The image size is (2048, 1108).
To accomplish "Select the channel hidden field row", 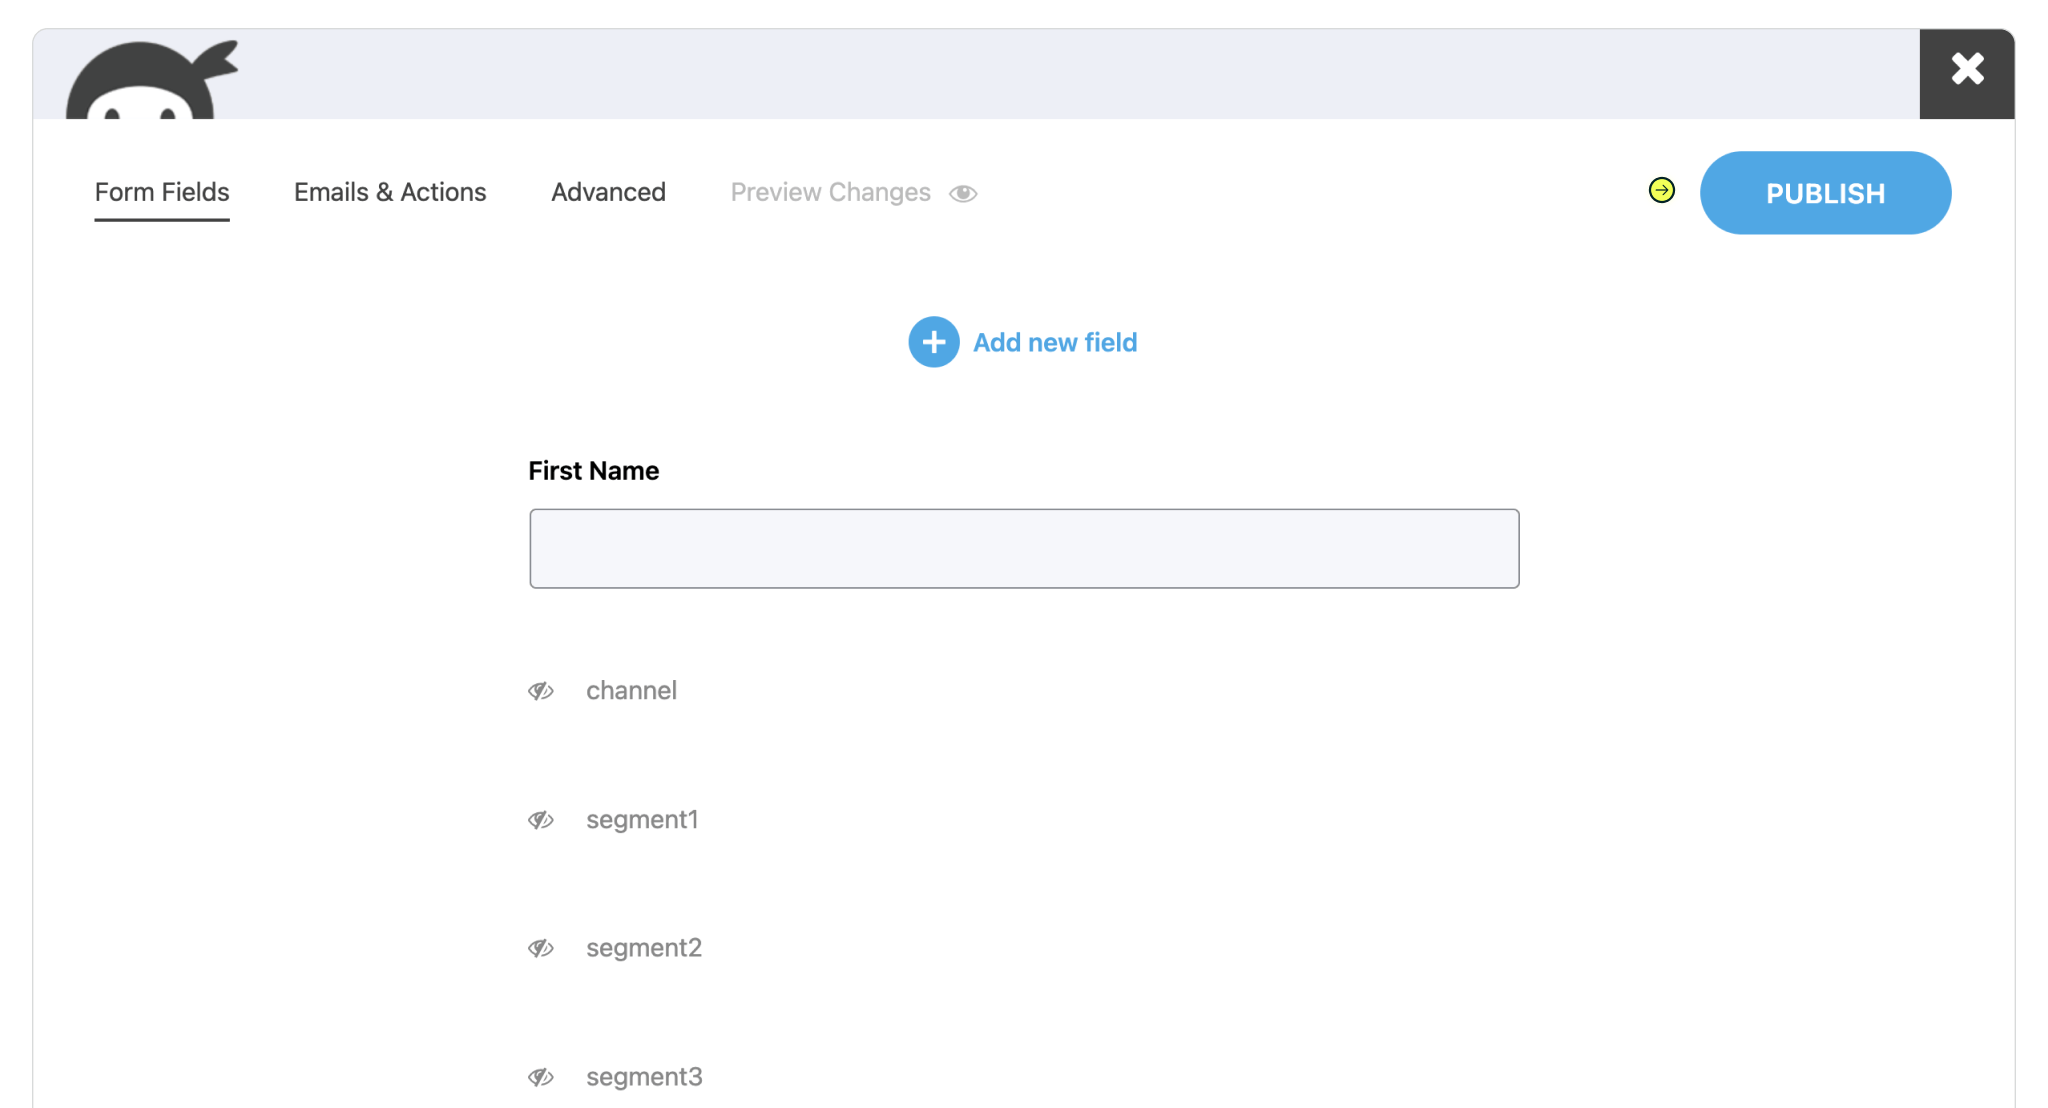I will click(631, 691).
